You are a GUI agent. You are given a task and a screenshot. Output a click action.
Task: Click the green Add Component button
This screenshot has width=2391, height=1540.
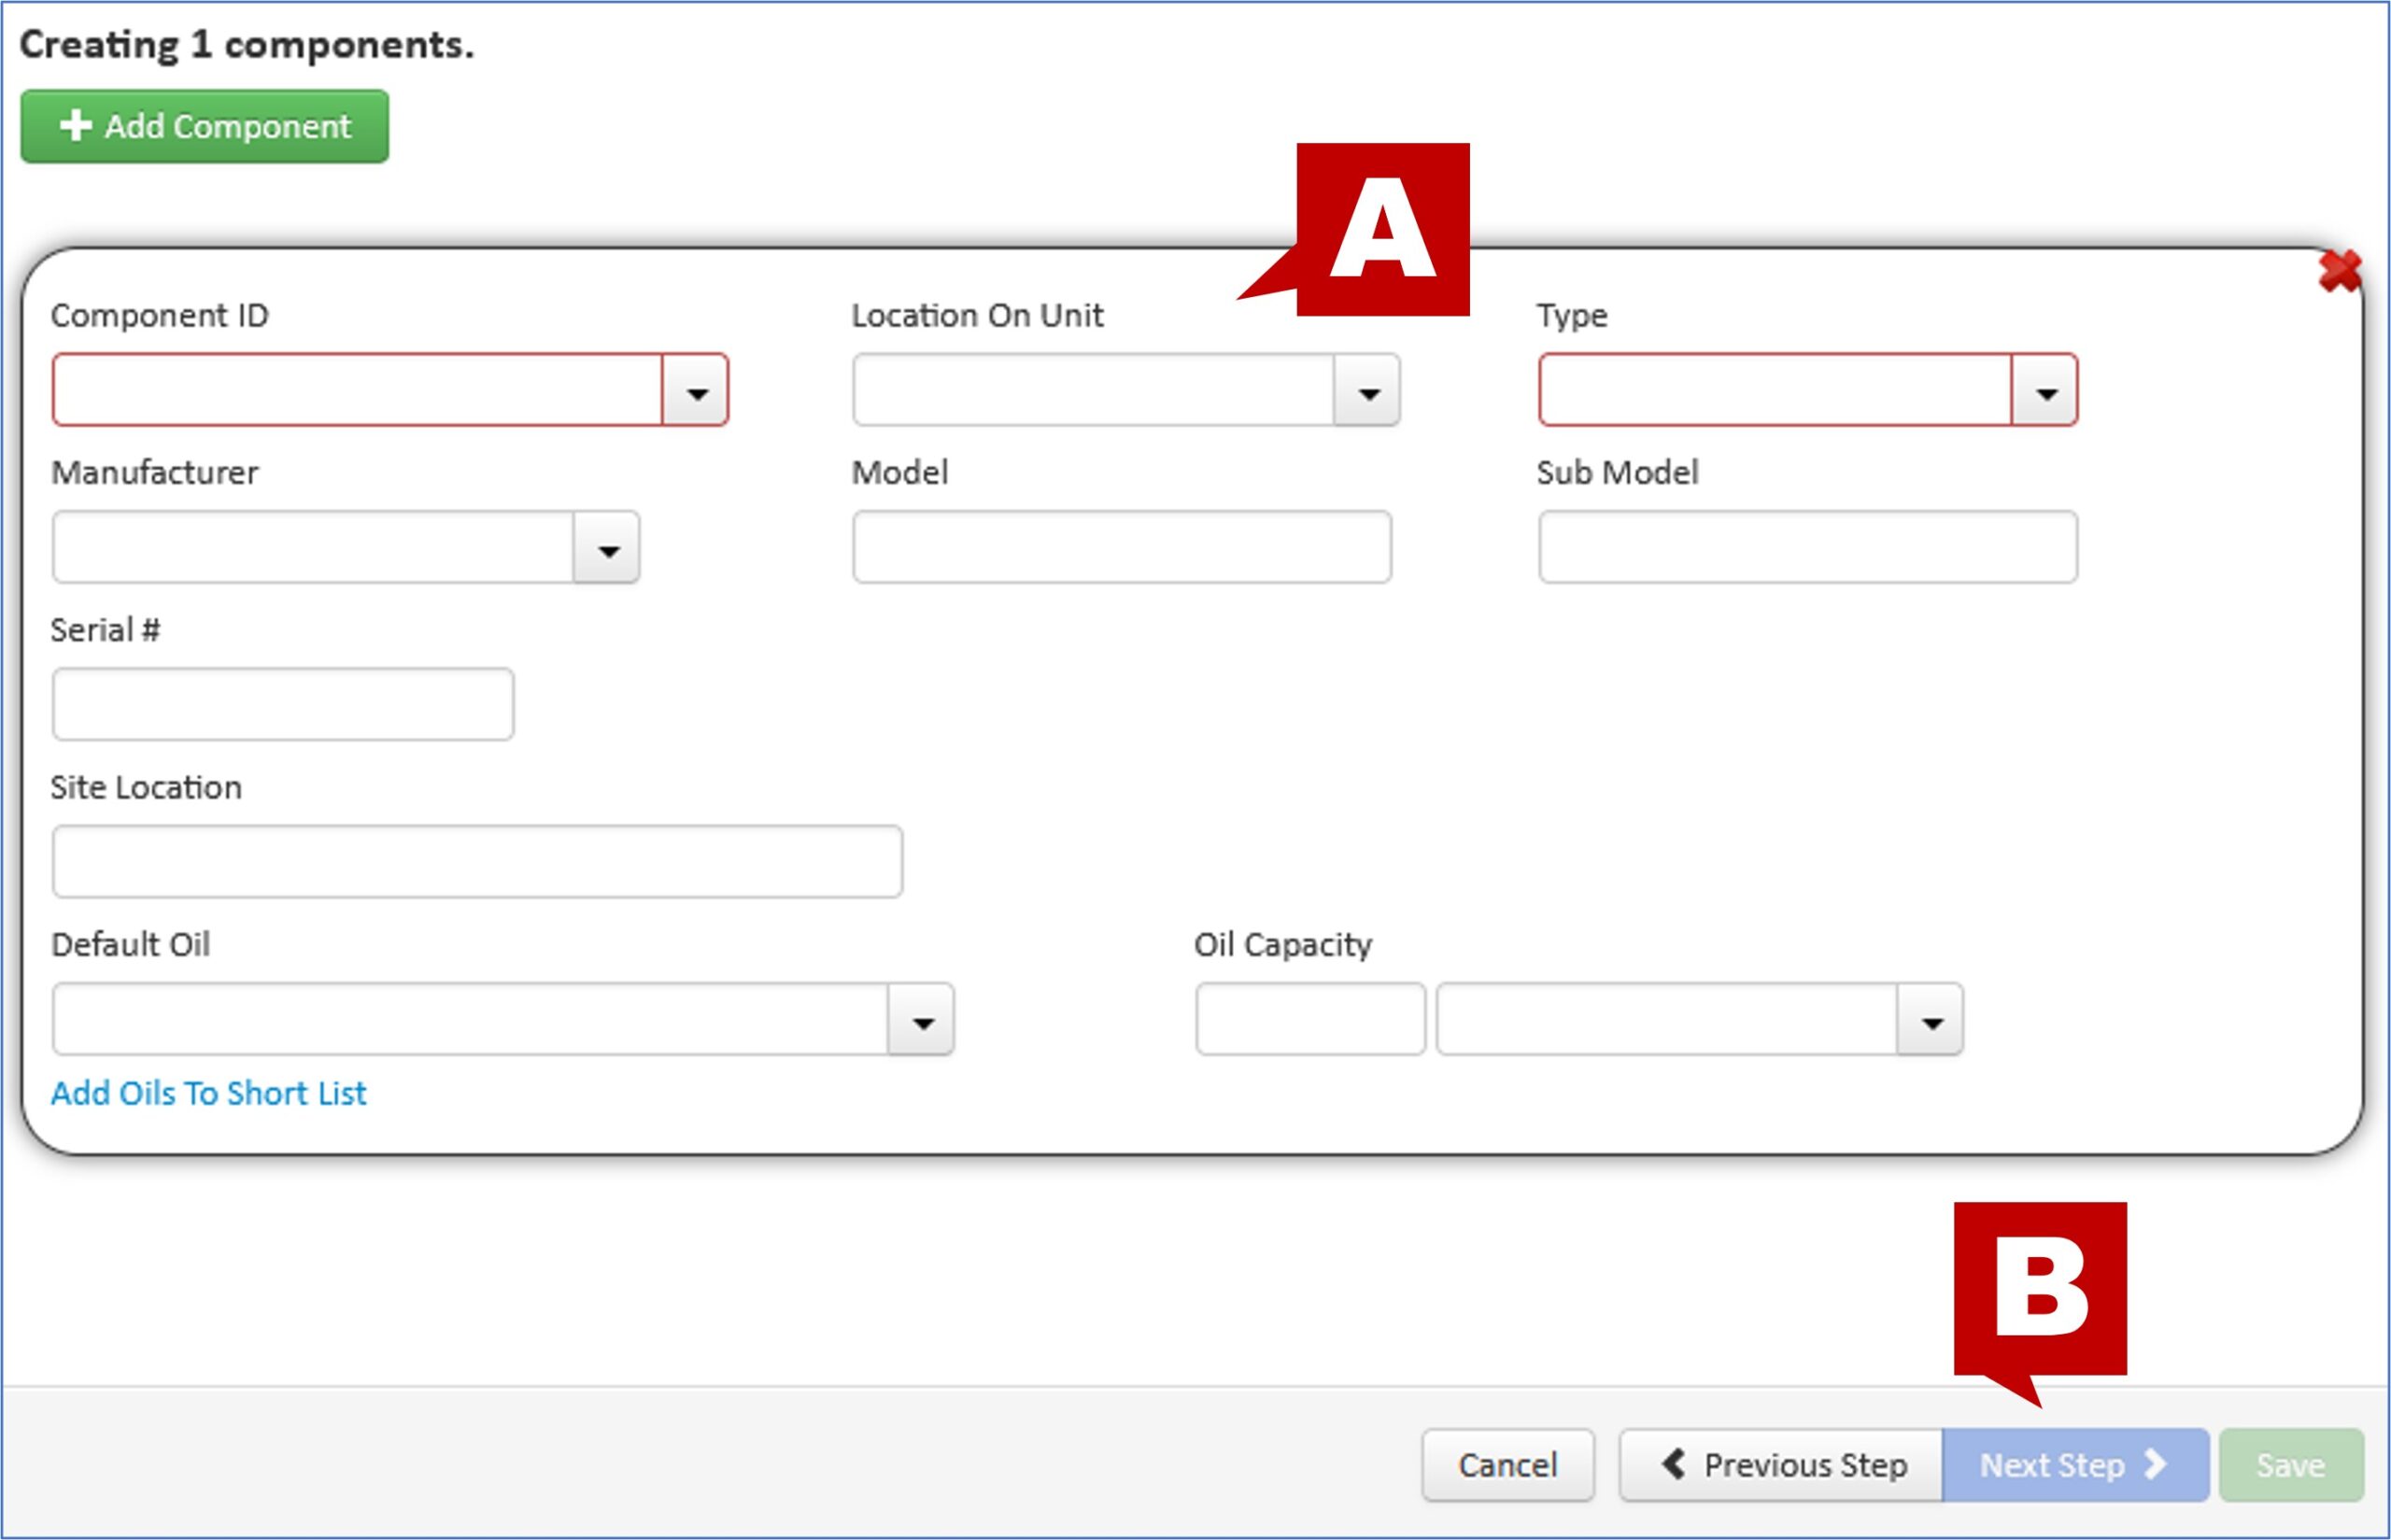(204, 127)
